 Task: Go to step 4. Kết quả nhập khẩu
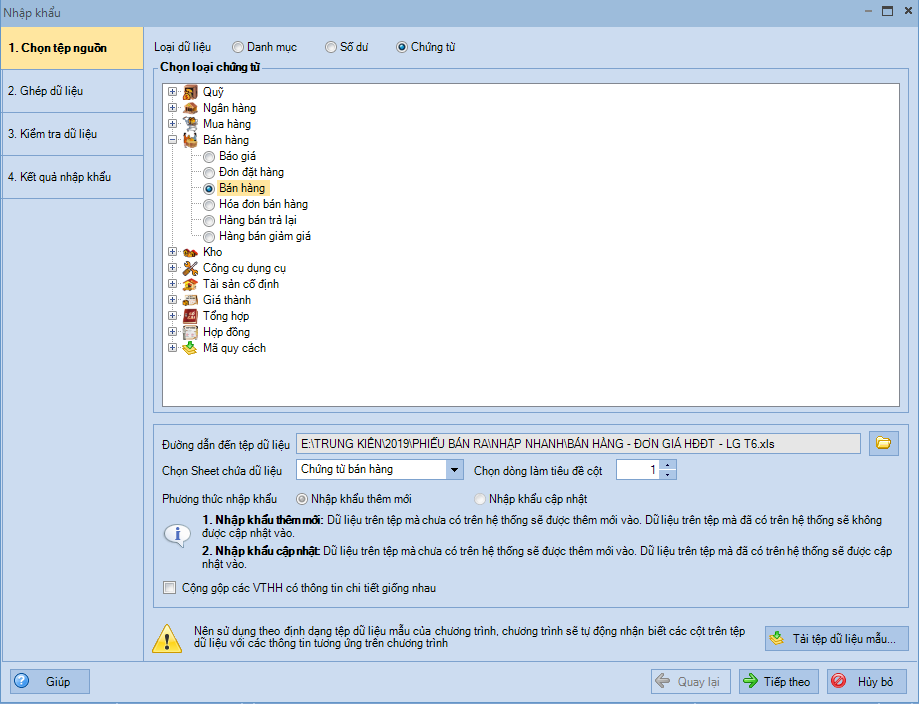72,176
